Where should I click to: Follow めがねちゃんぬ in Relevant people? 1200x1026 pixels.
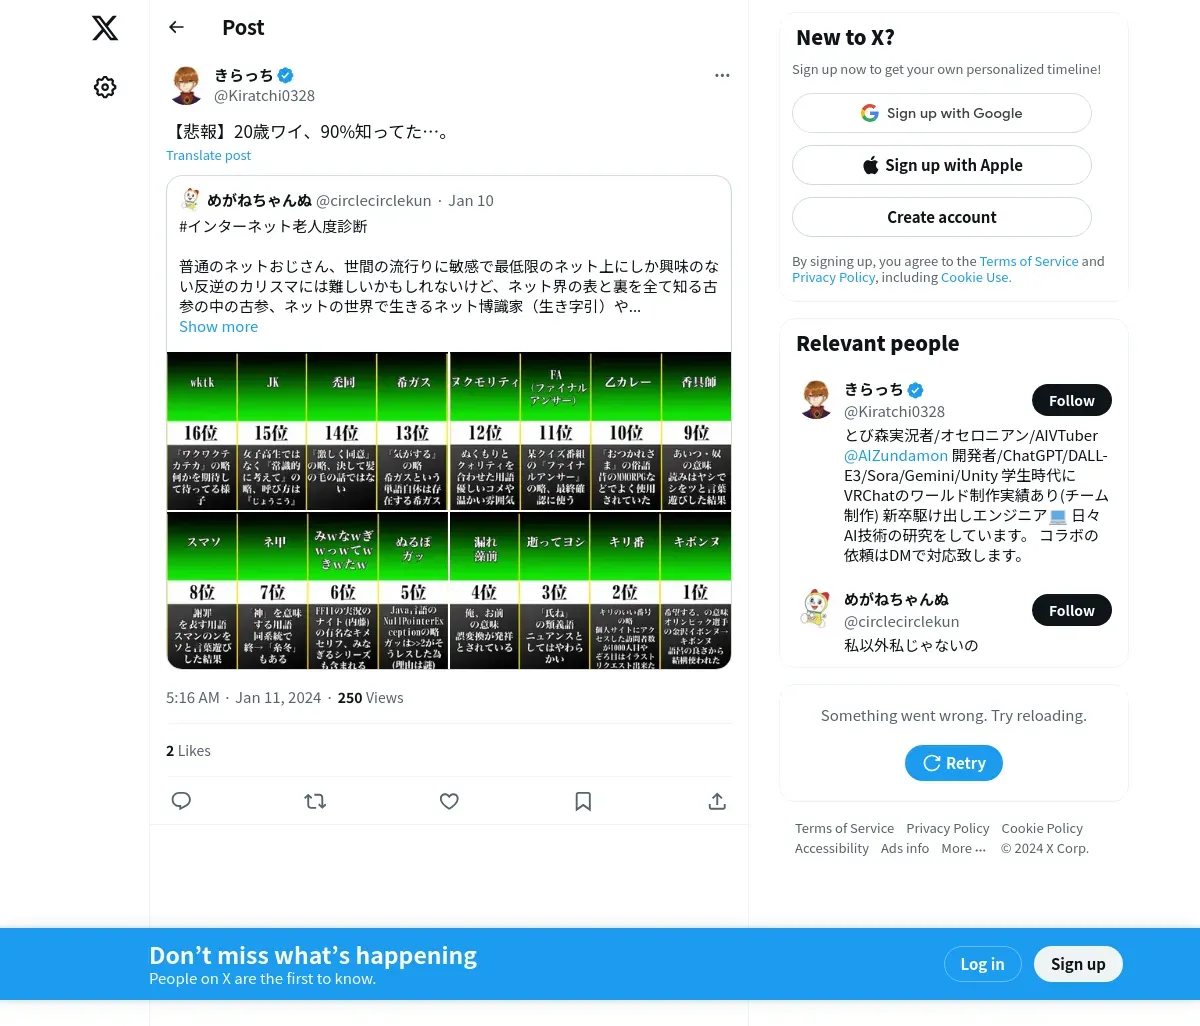(x=1072, y=610)
